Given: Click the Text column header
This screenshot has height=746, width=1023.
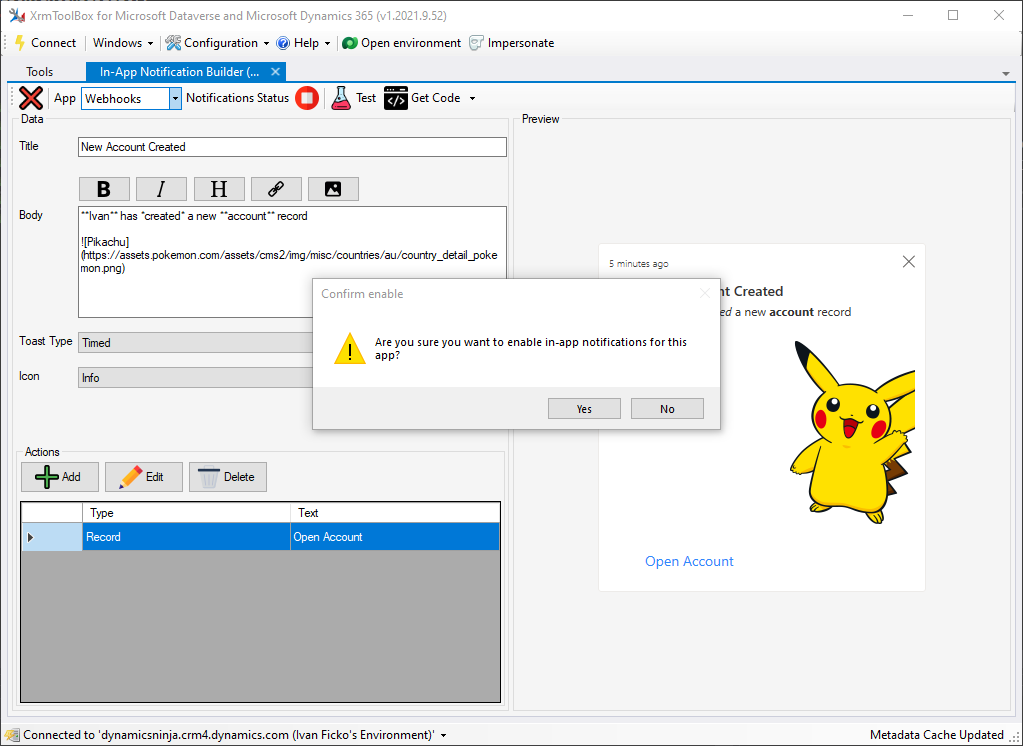Looking at the screenshot, I should (395, 513).
